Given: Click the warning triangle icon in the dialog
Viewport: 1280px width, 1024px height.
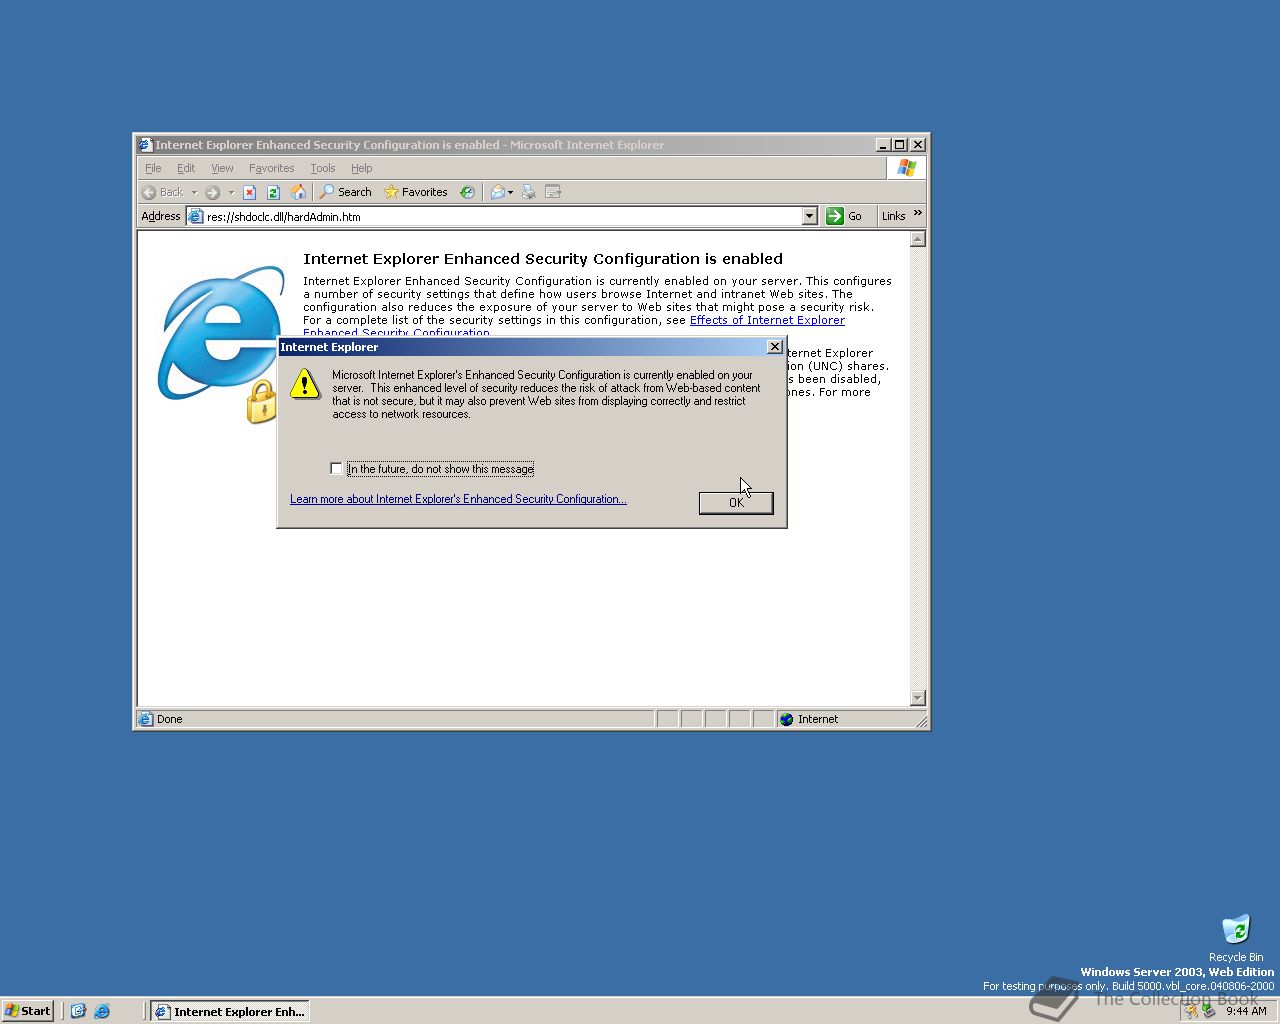Looking at the screenshot, I should (305, 383).
